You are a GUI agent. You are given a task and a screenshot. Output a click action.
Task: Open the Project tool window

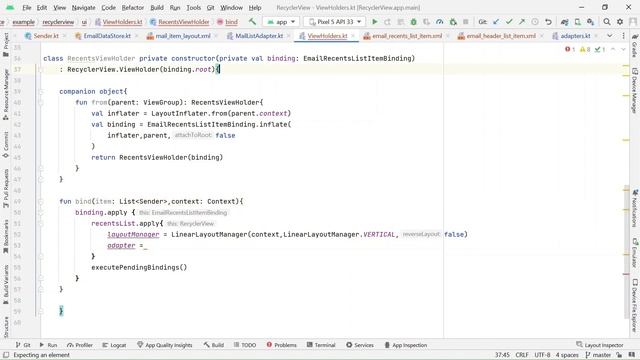[6, 44]
